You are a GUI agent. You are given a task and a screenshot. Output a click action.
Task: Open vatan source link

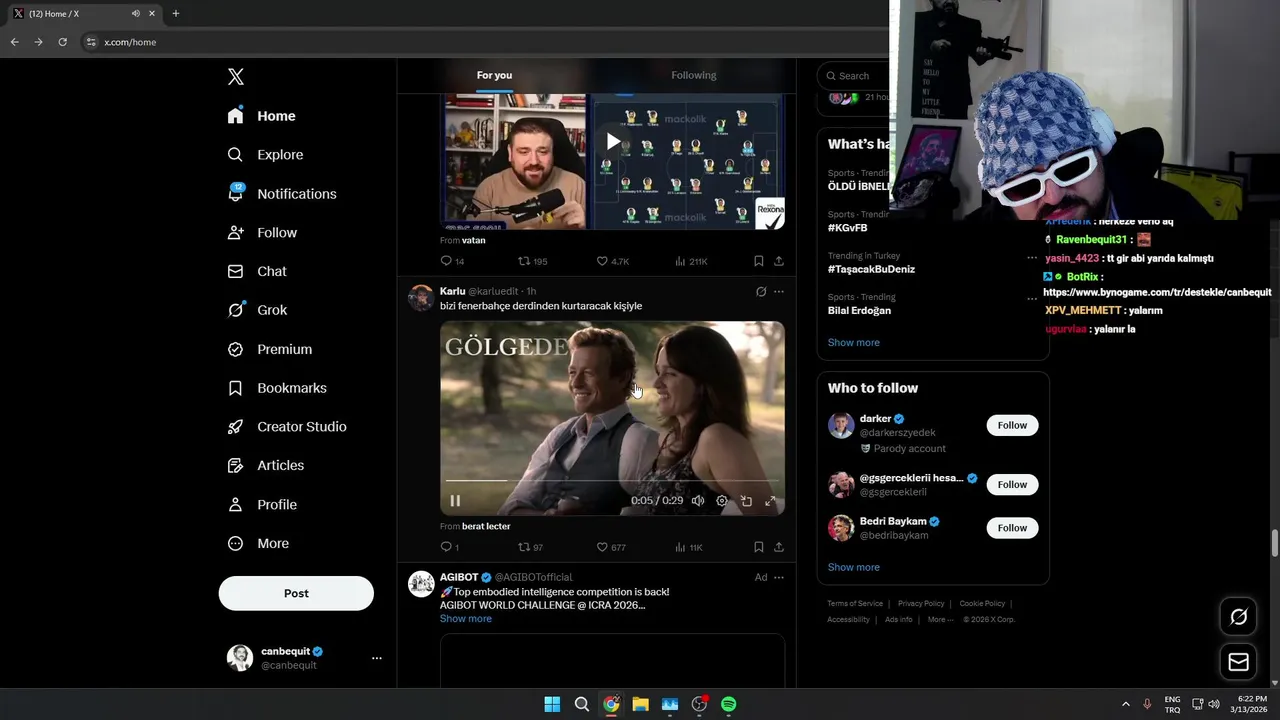click(474, 240)
